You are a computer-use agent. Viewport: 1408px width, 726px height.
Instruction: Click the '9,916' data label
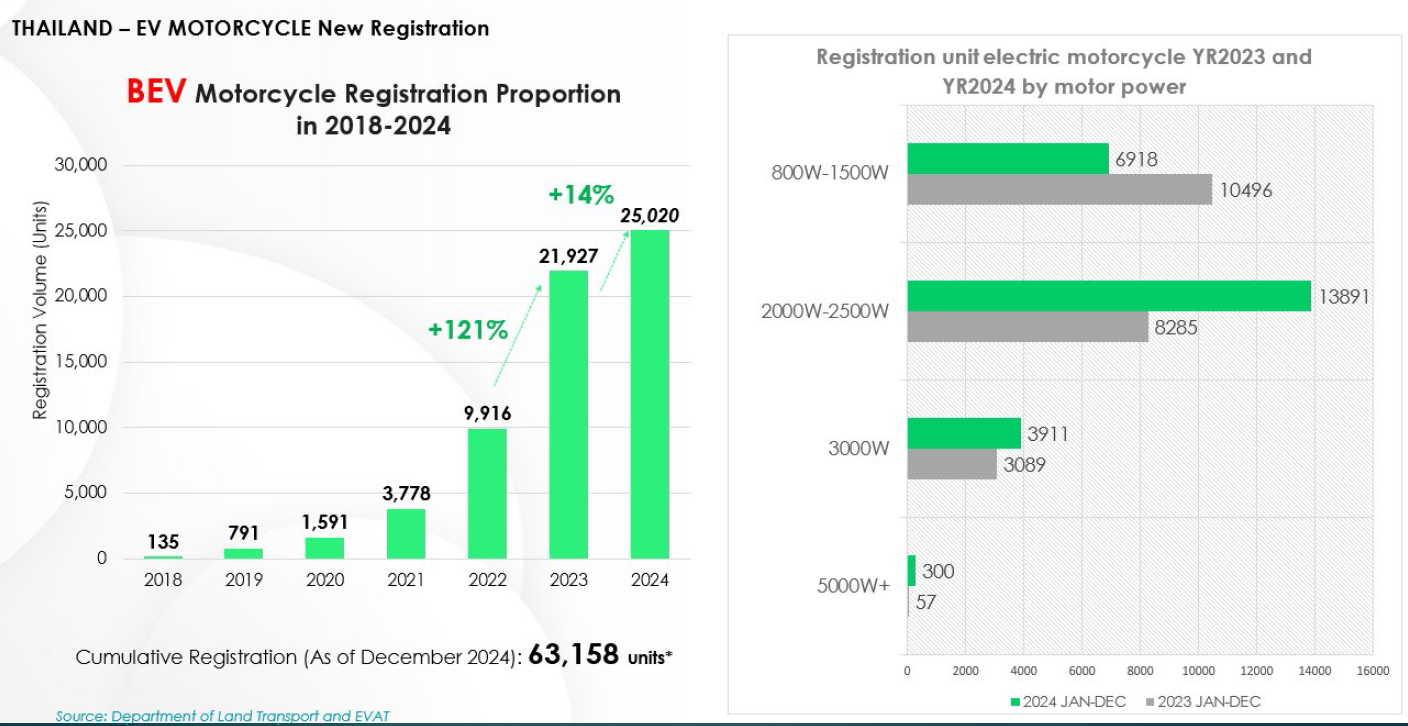(x=487, y=414)
